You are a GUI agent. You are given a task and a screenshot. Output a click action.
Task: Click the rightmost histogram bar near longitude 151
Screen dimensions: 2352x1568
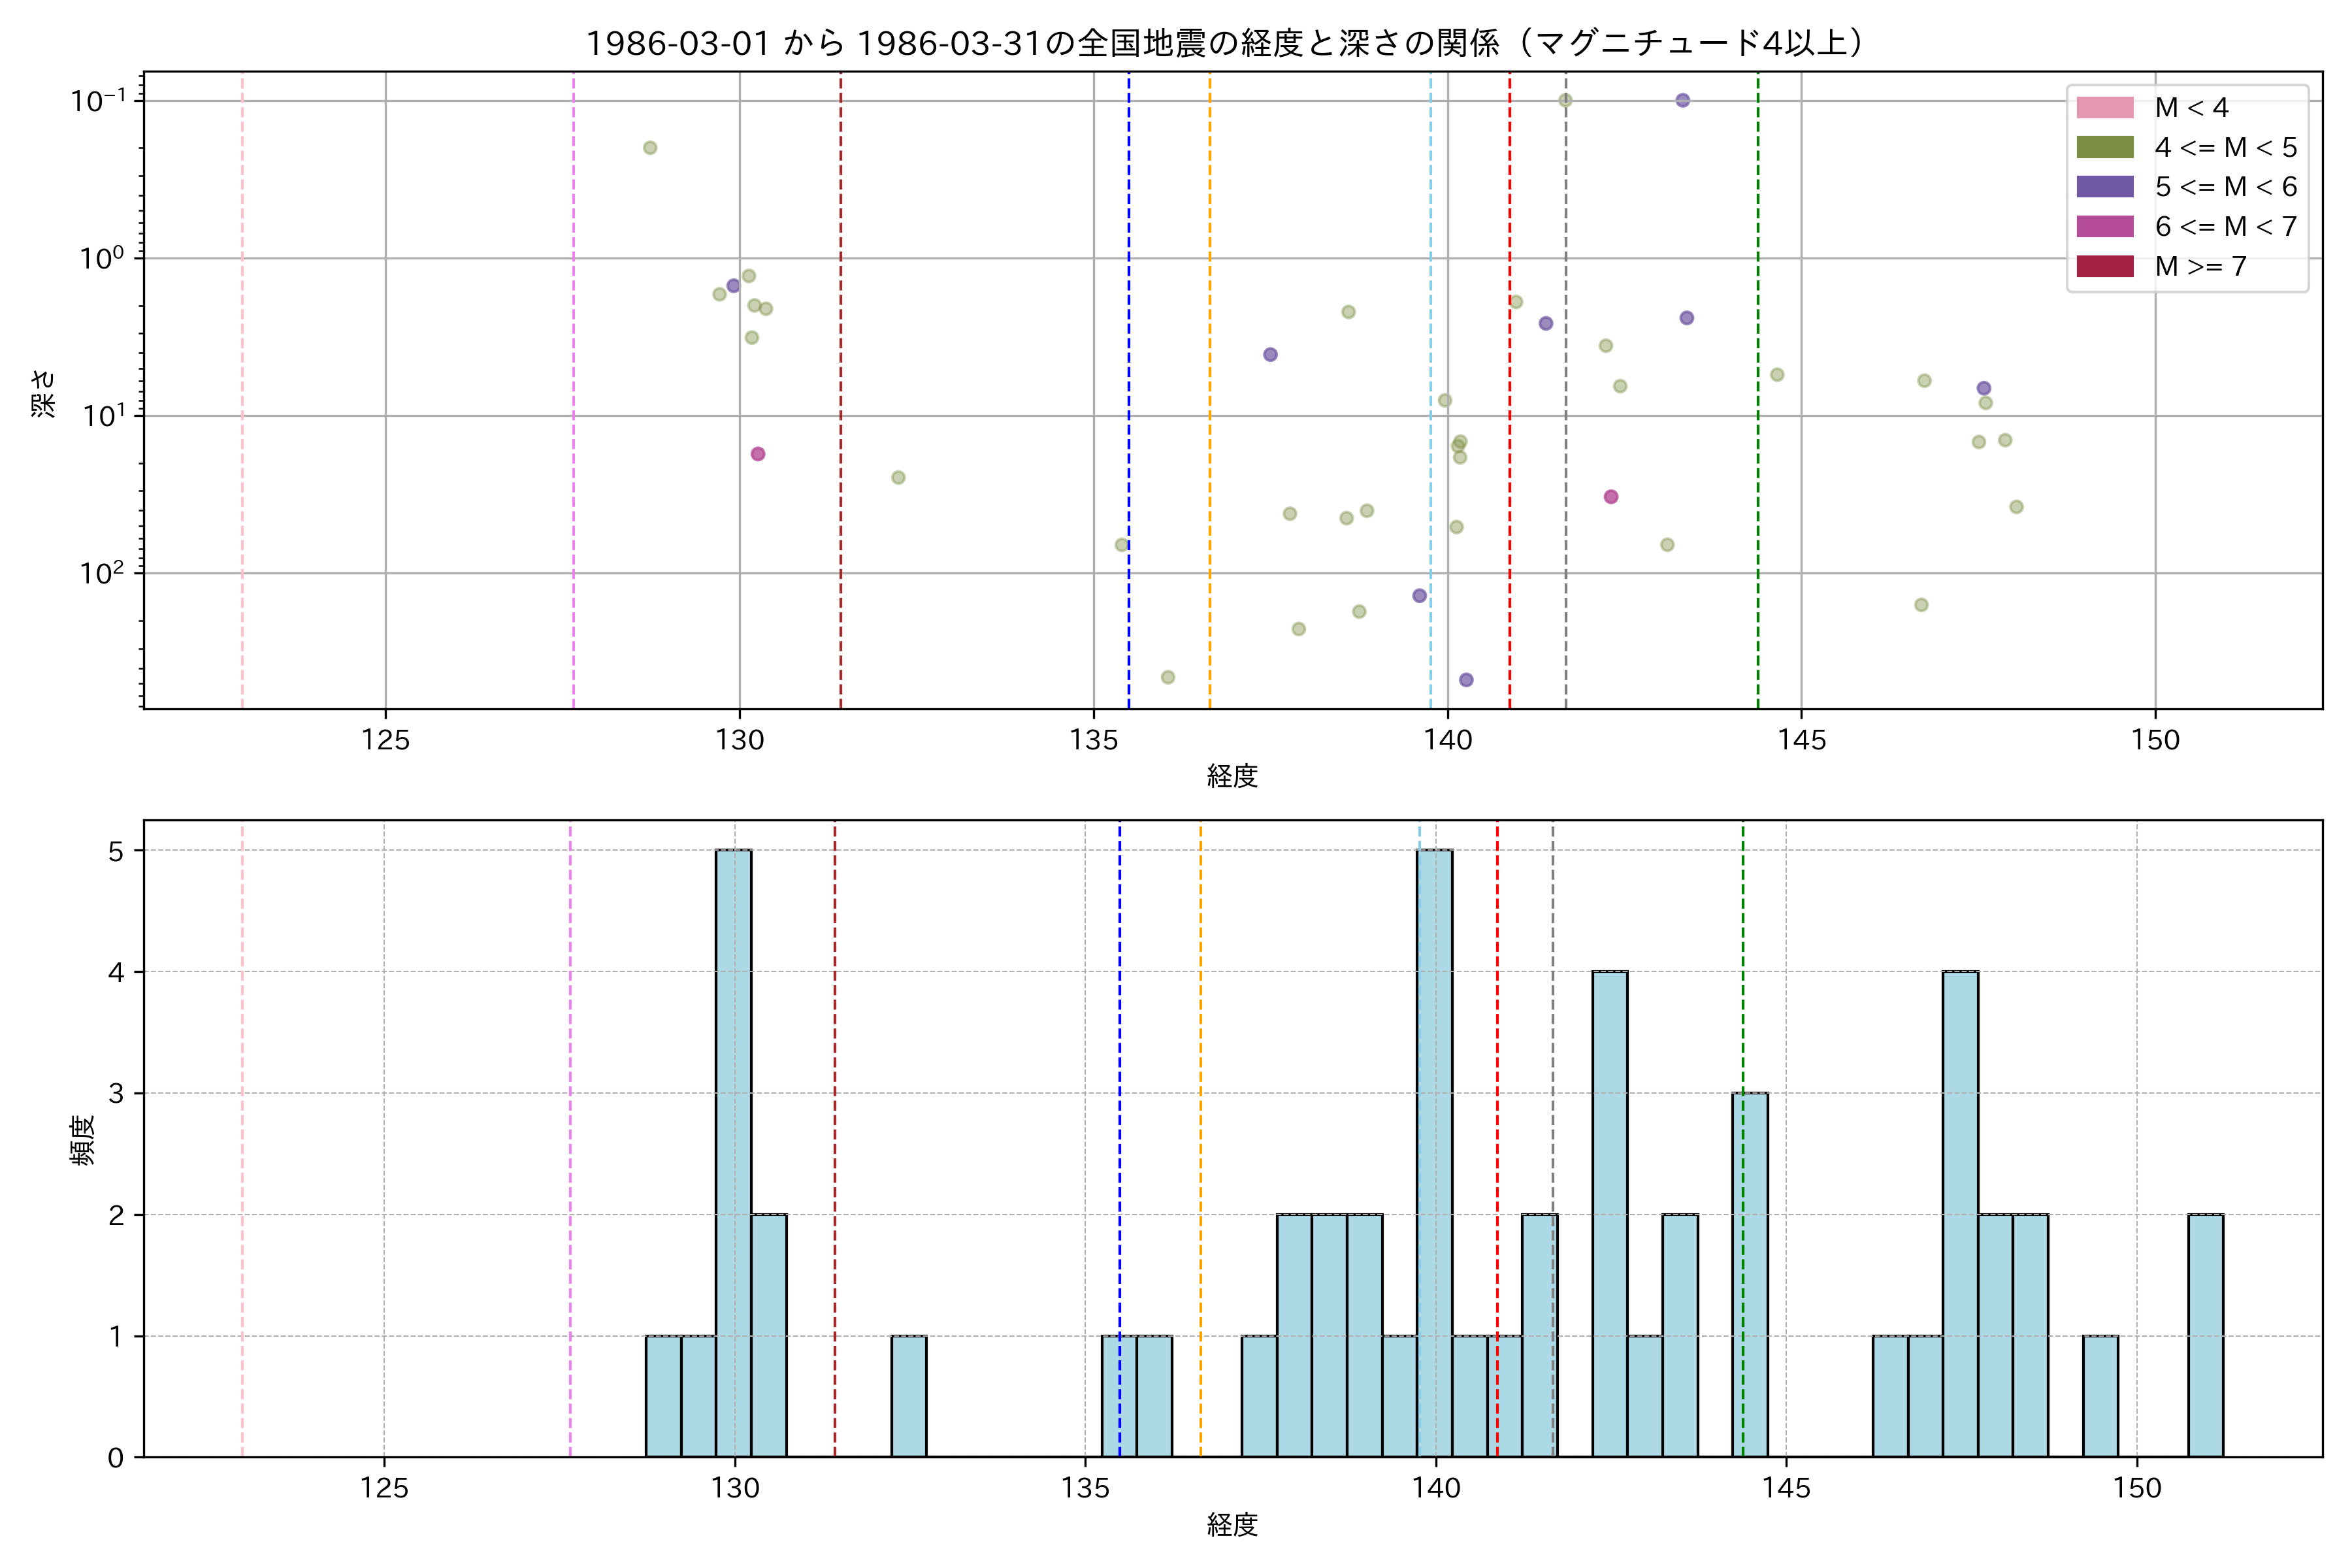2205,1335
